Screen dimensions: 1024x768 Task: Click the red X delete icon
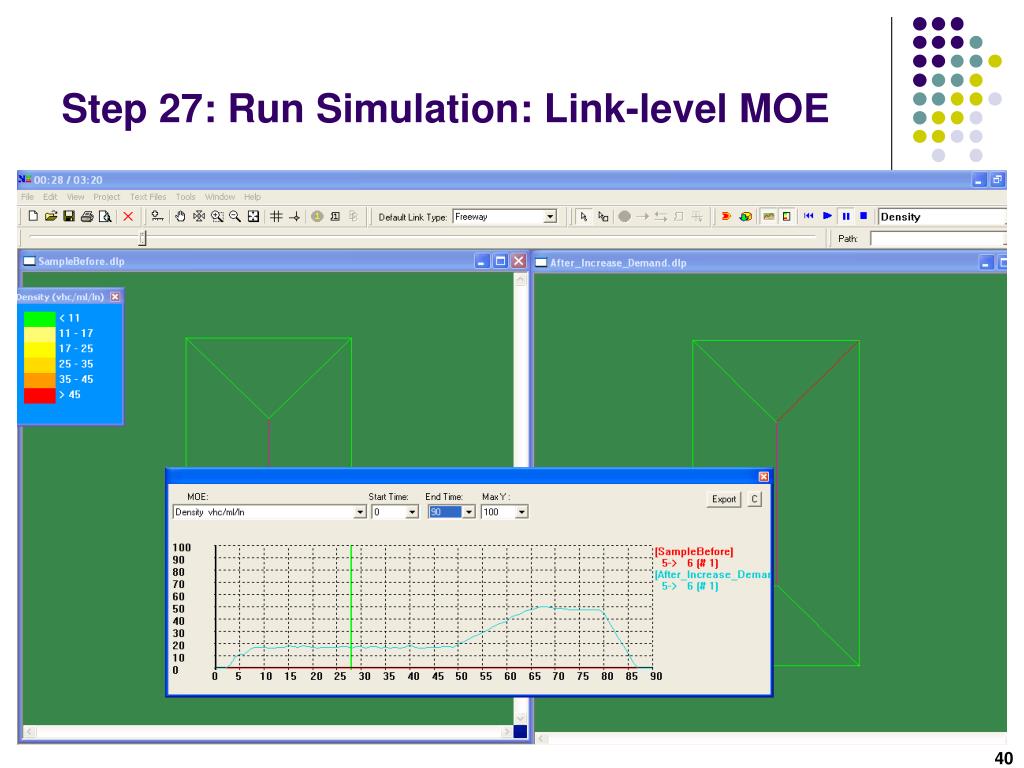pos(128,216)
